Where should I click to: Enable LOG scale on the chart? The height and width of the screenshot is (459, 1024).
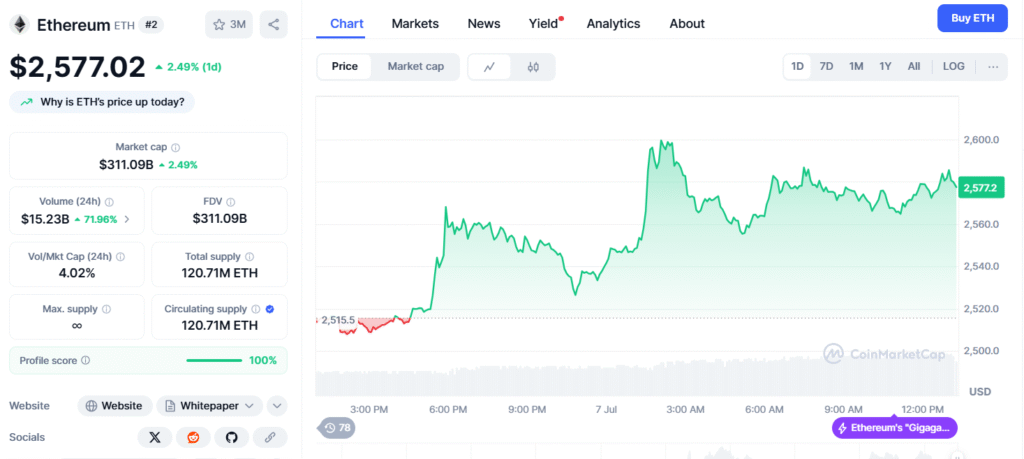coord(953,67)
